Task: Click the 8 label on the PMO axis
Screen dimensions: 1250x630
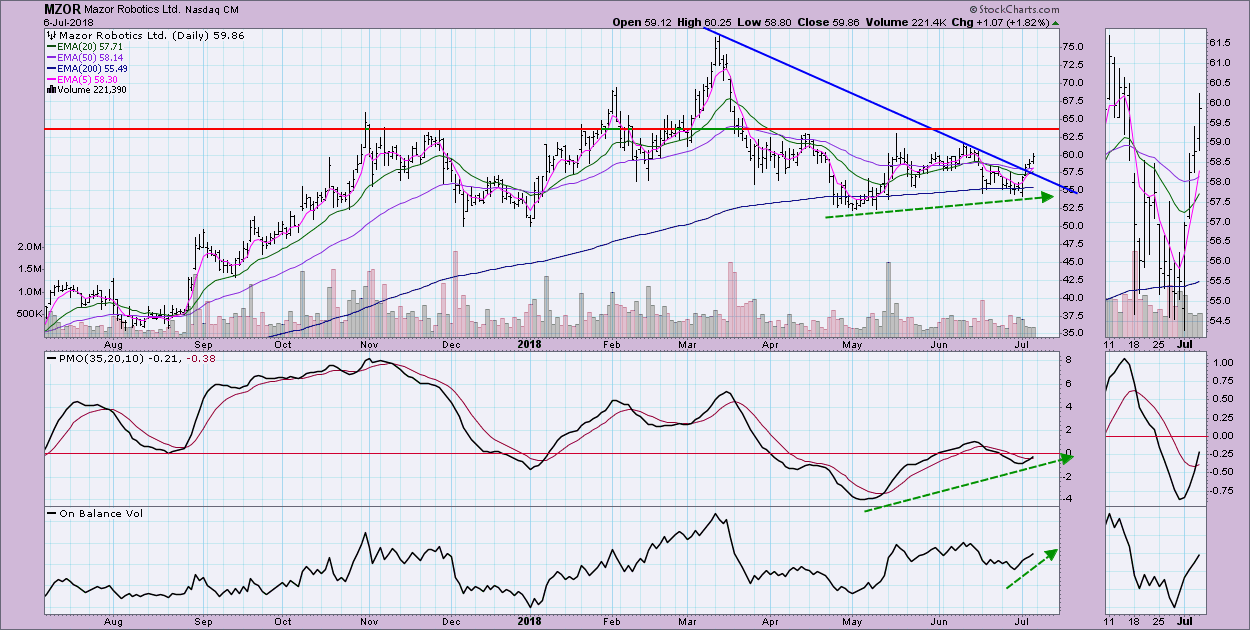Action: point(1068,359)
